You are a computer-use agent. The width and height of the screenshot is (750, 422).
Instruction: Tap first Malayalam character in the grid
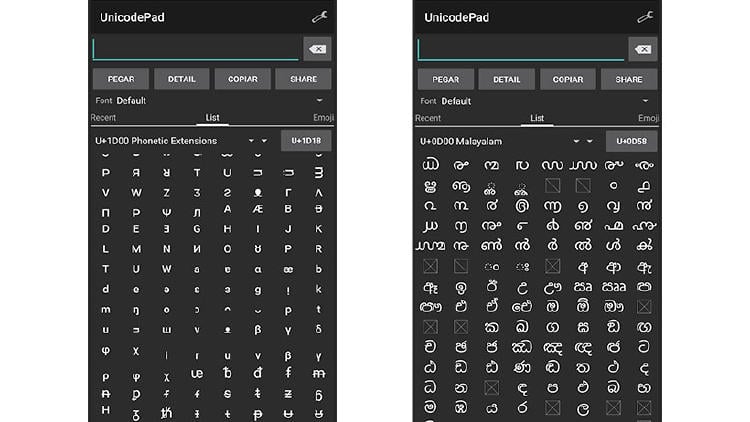pyautogui.click(x=431, y=165)
